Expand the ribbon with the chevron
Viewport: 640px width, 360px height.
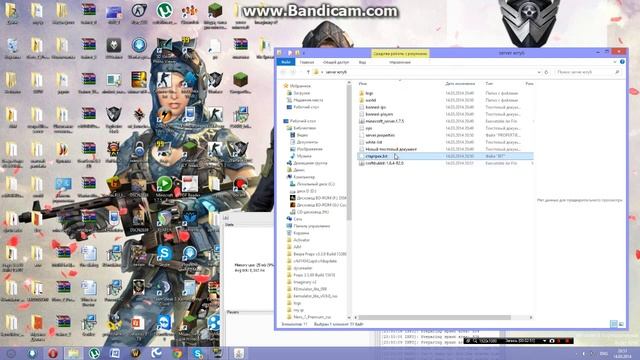pos(615,62)
